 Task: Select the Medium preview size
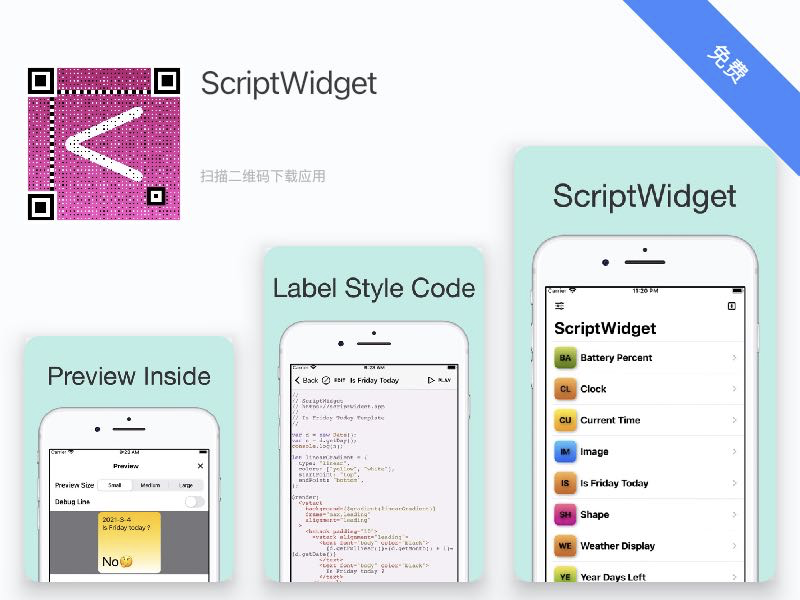[x=150, y=485]
